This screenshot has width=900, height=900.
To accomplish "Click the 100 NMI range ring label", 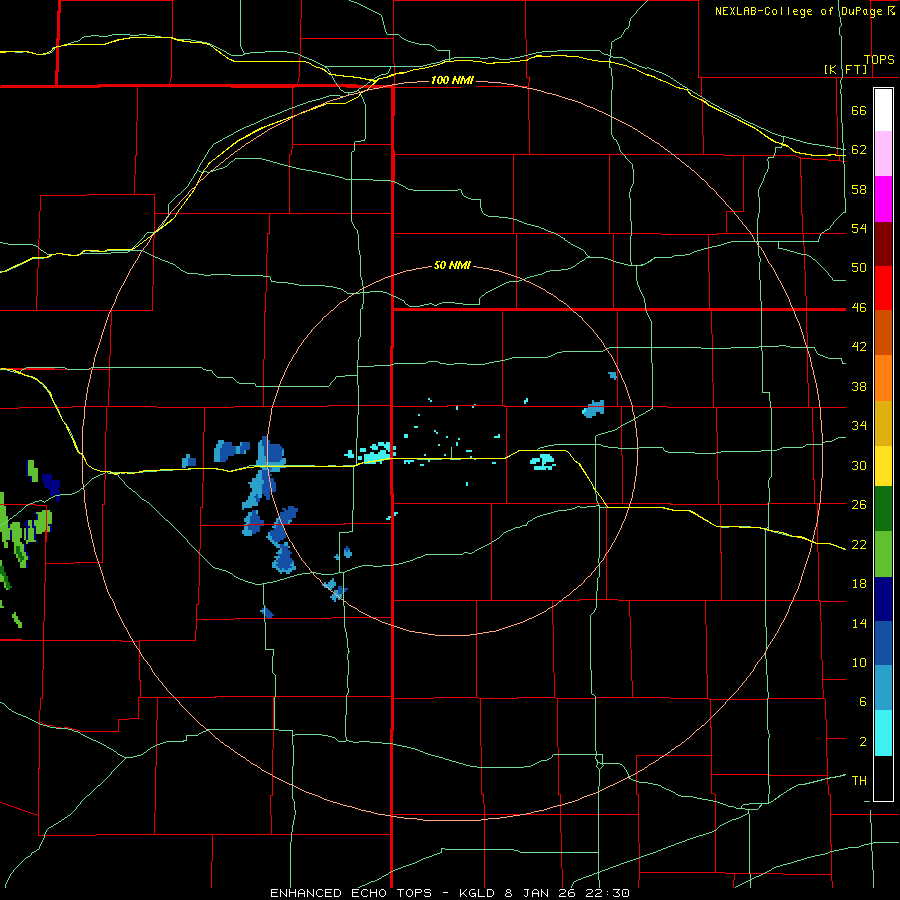I will (x=452, y=80).
